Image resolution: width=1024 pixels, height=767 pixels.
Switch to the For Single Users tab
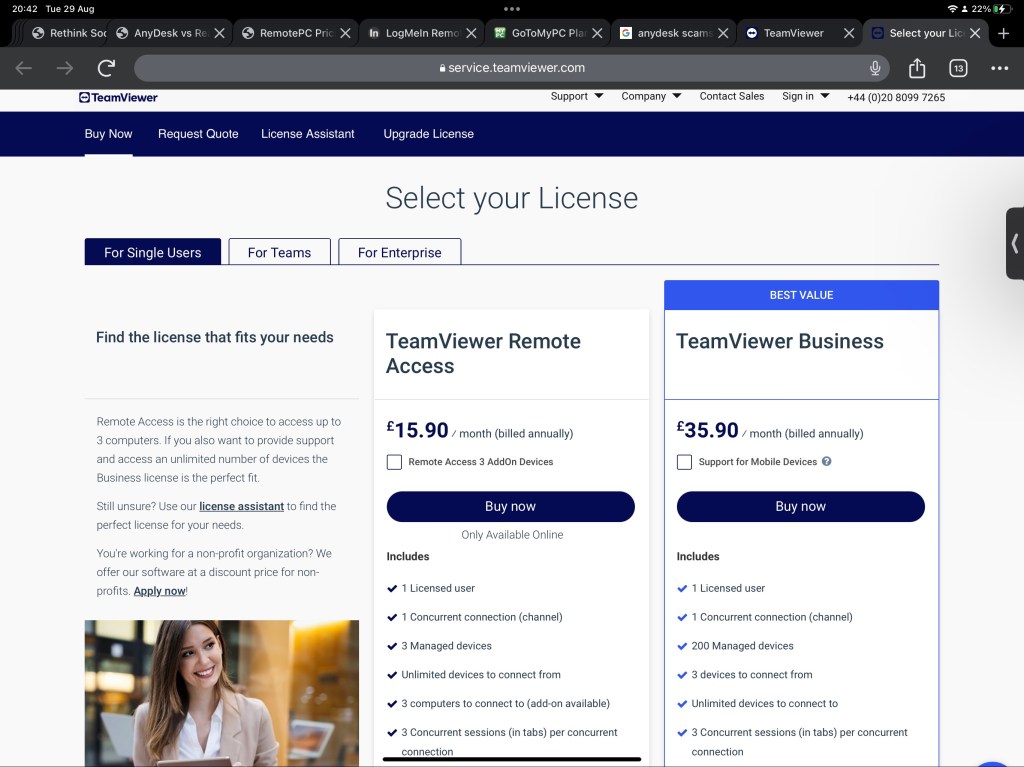point(153,252)
